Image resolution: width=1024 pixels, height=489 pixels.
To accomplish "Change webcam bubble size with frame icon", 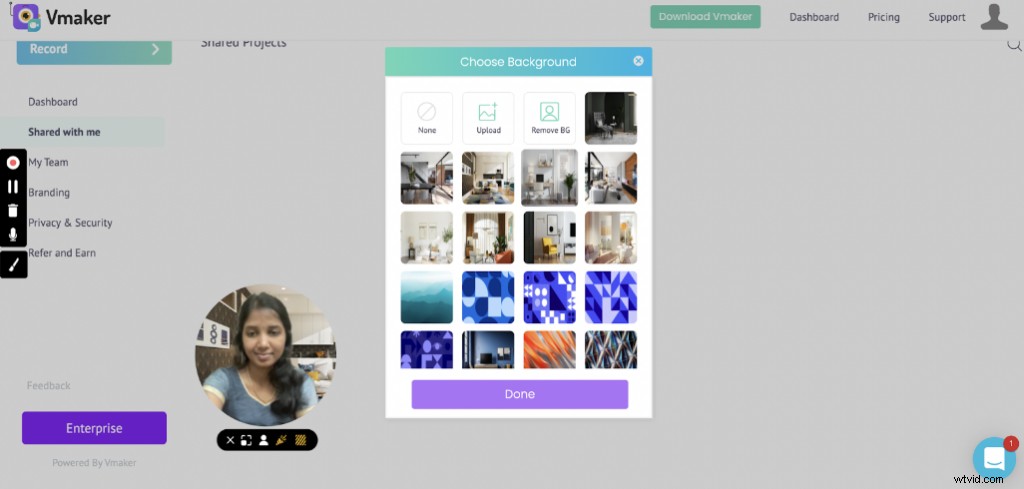I will (x=246, y=440).
